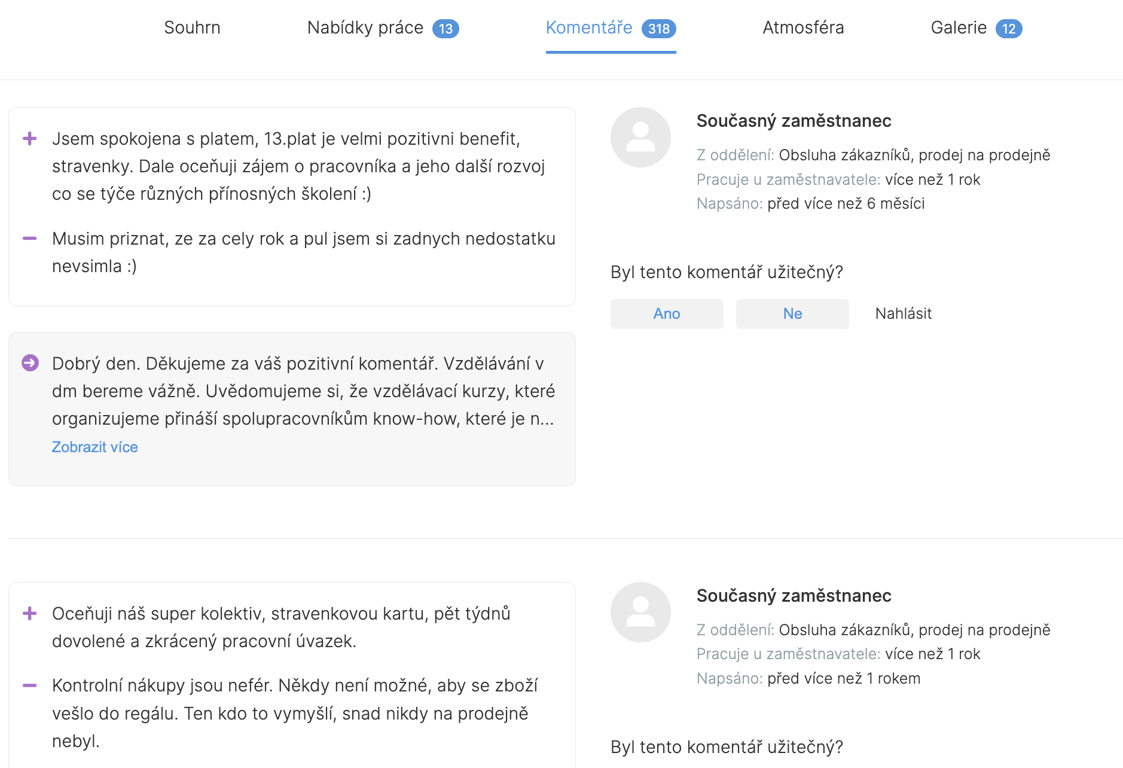
Task: Click the 13 job offers count badge
Action: pyautogui.click(x=446, y=29)
